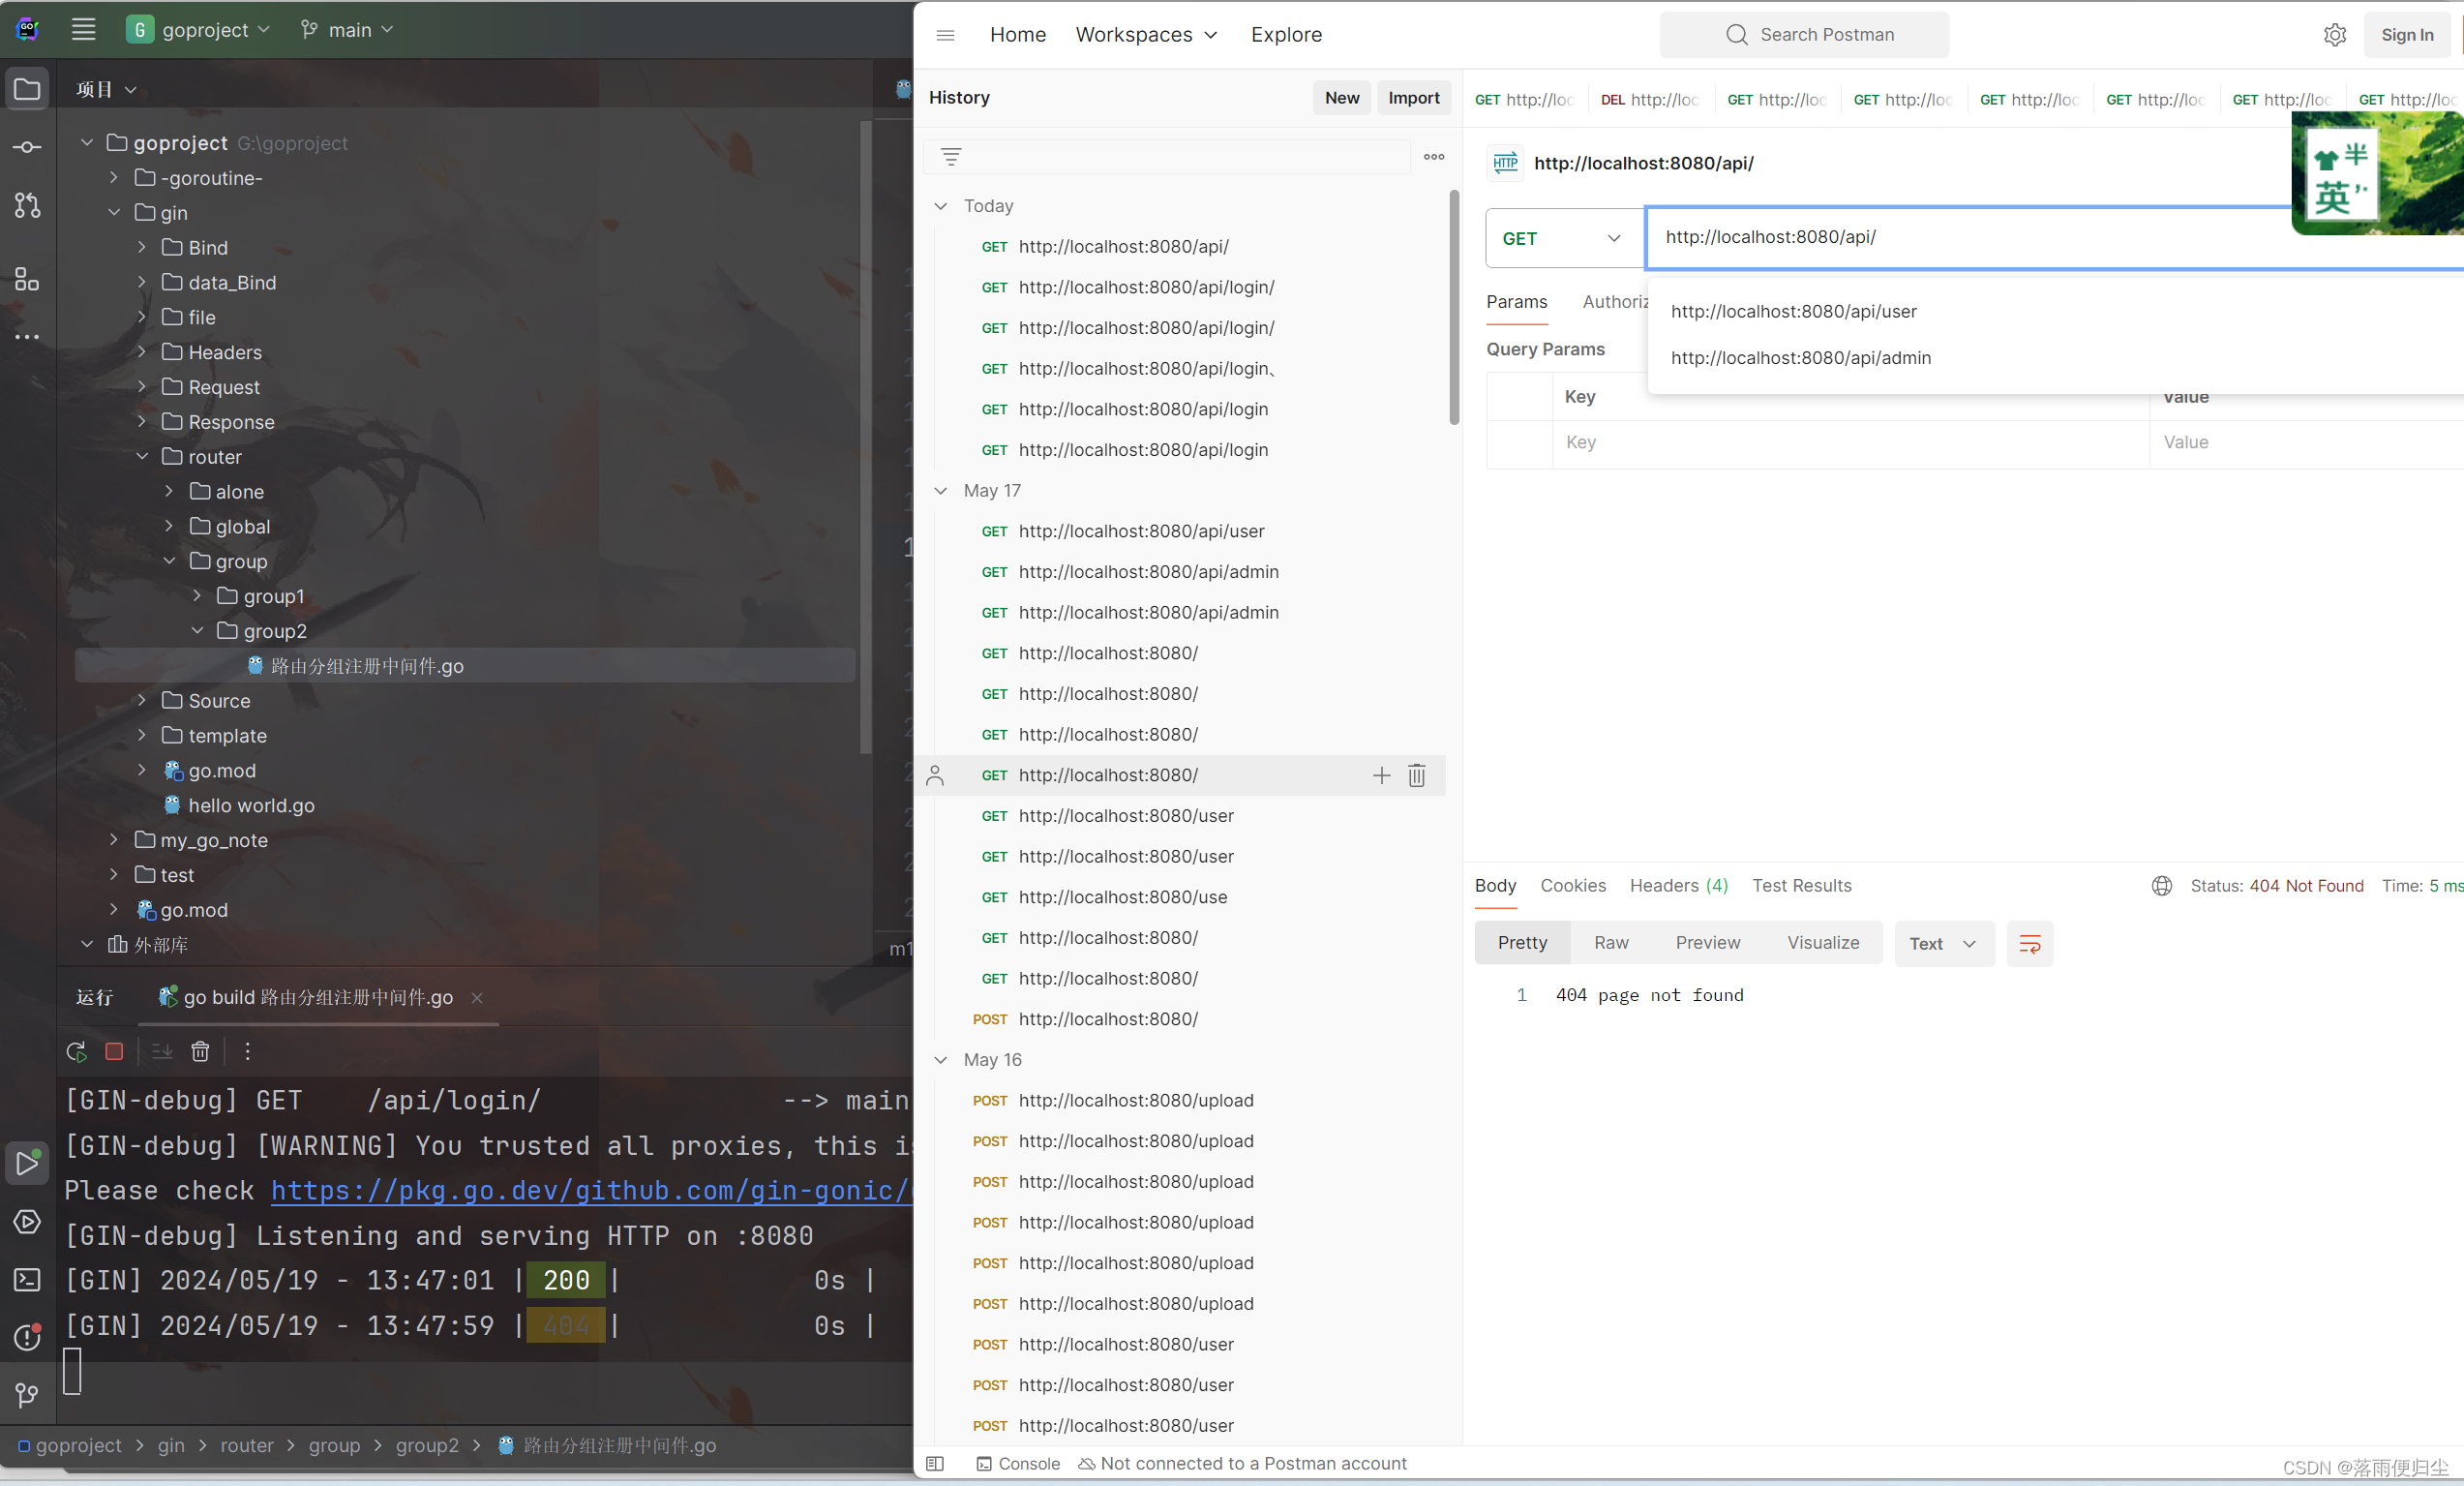Click the New button in History
The height and width of the screenshot is (1486, 2464).
pyautogui.click(x=1341, y=98)
